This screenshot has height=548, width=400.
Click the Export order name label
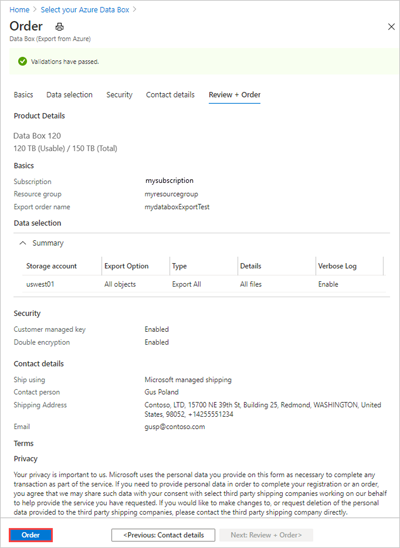coord(42,207)
